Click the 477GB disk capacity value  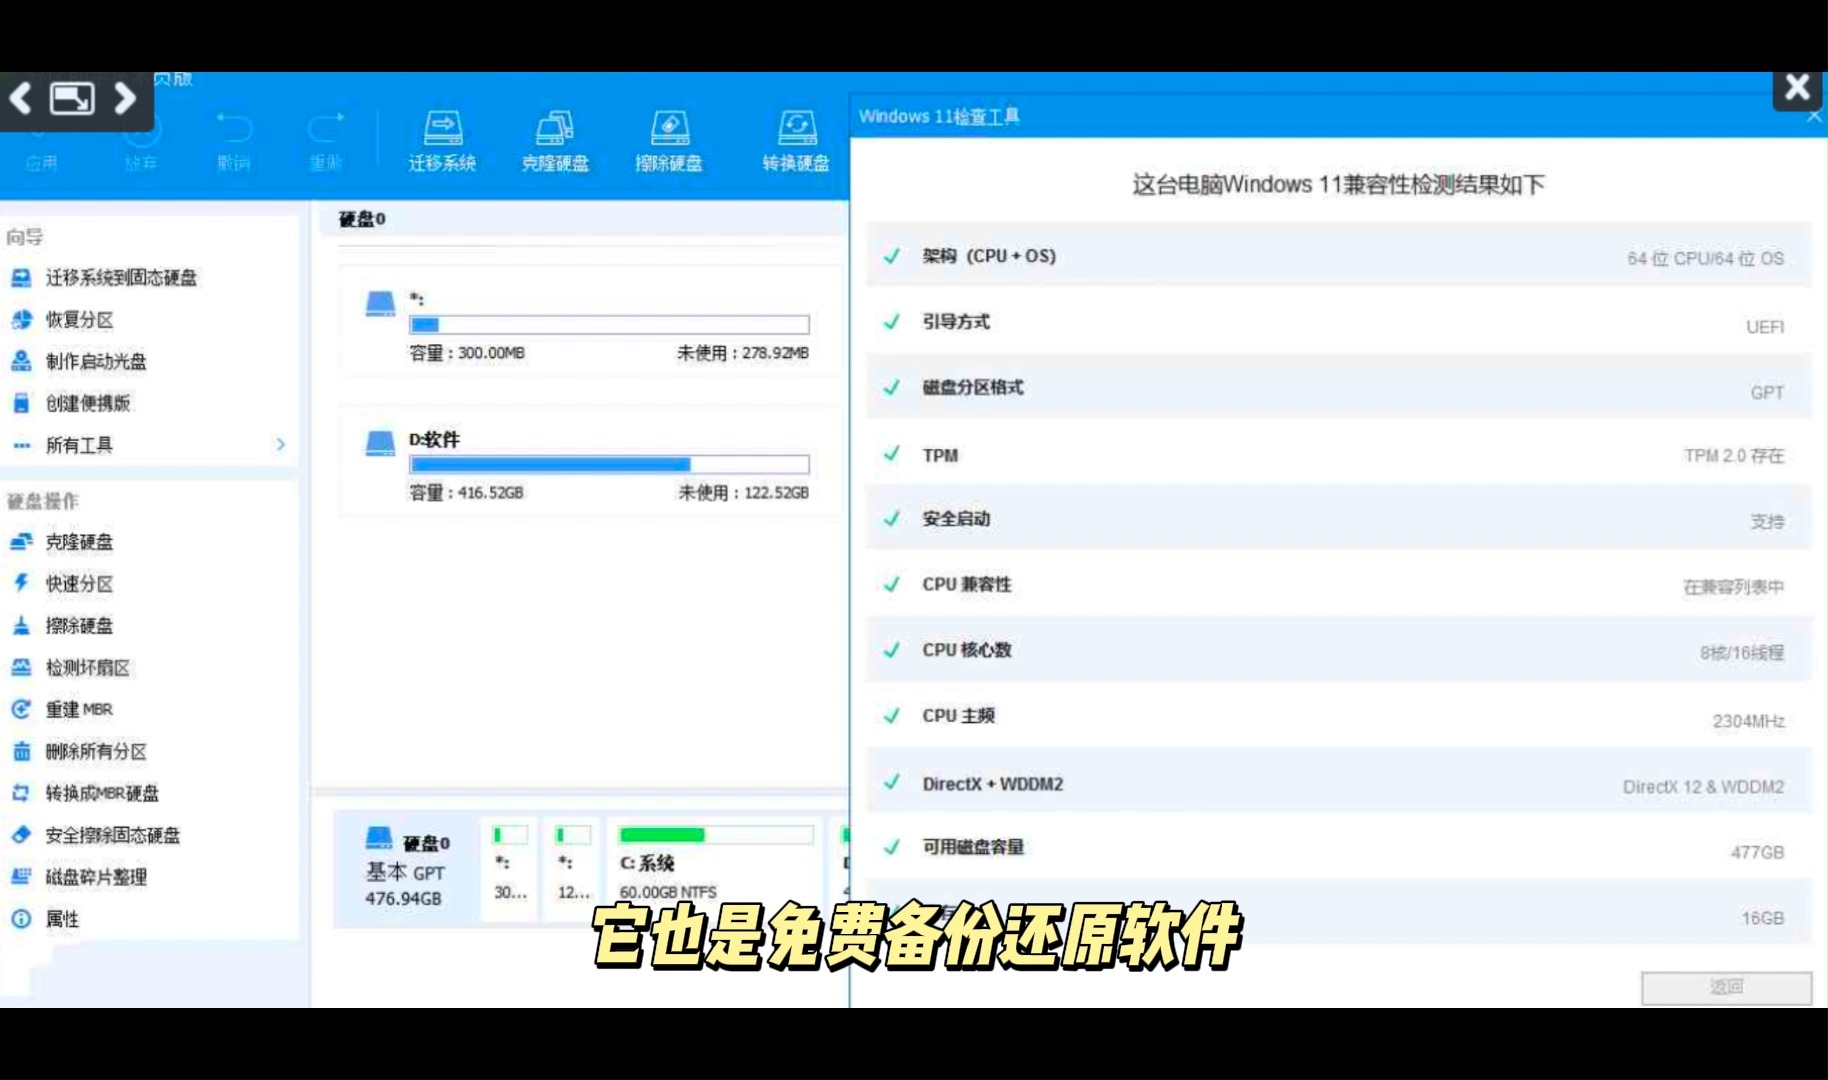[1757, 852]
